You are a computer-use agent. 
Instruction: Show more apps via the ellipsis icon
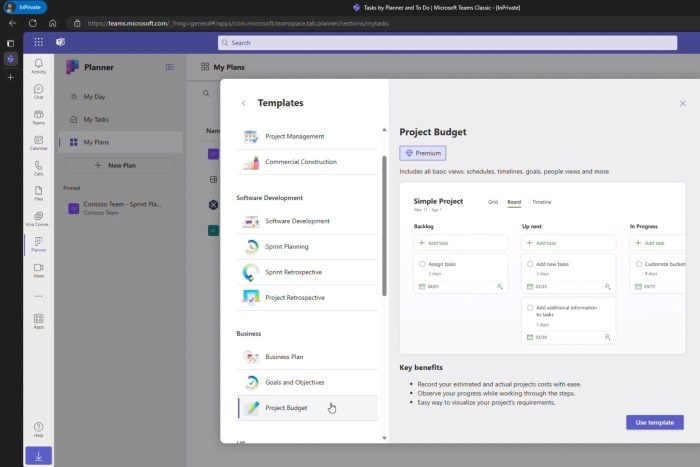coord(38,296)
